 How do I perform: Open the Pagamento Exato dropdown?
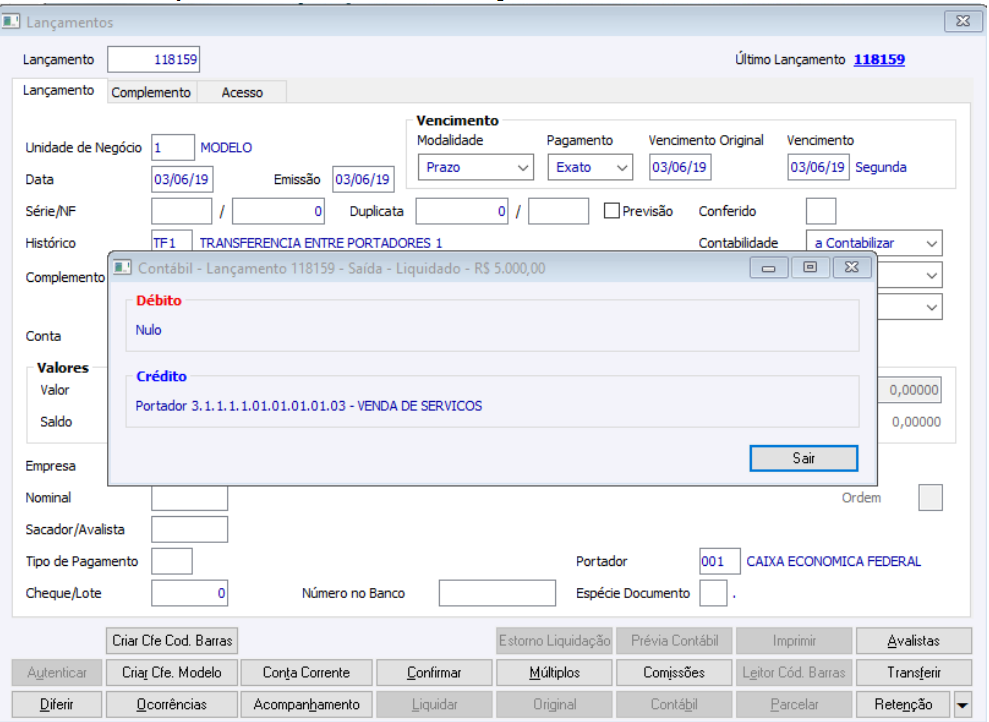pyautogui.click(x=590, y=168)
